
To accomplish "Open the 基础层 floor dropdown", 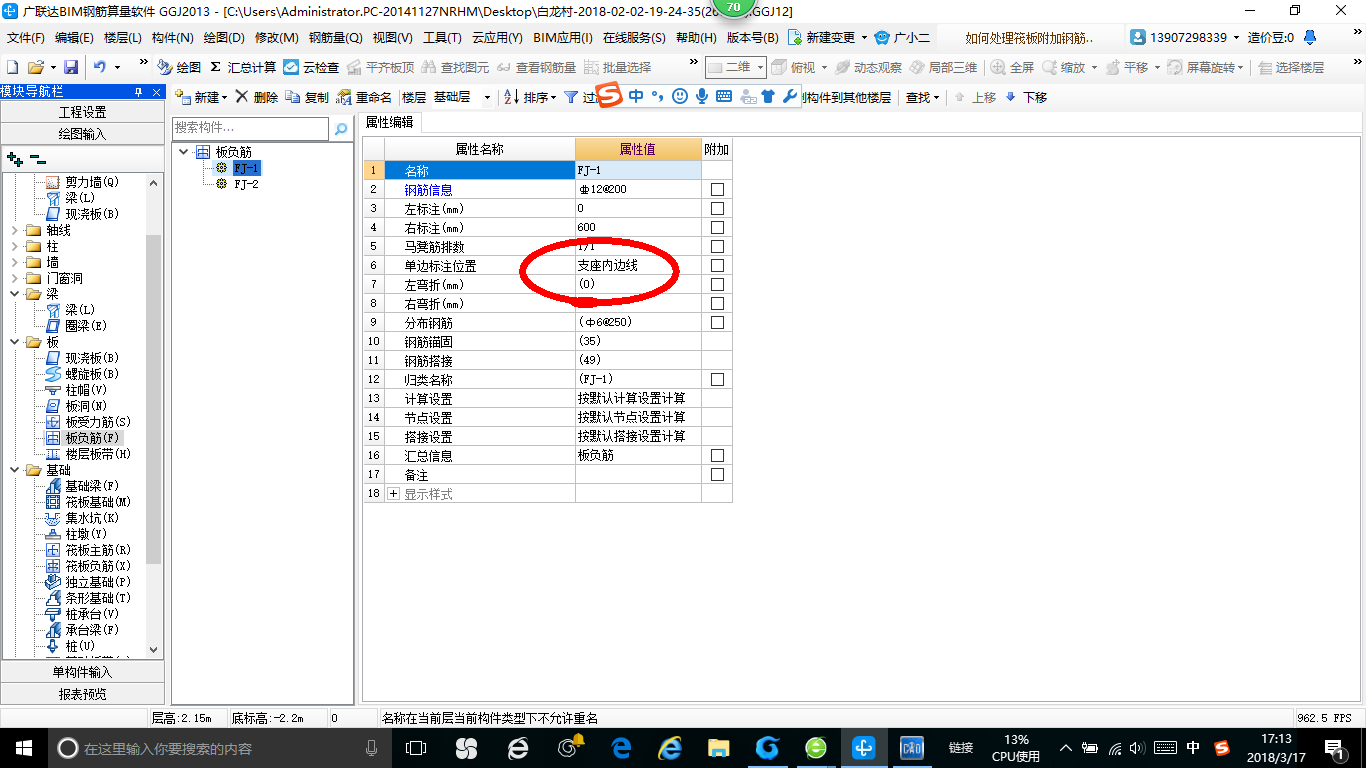I will coord(487,97).
